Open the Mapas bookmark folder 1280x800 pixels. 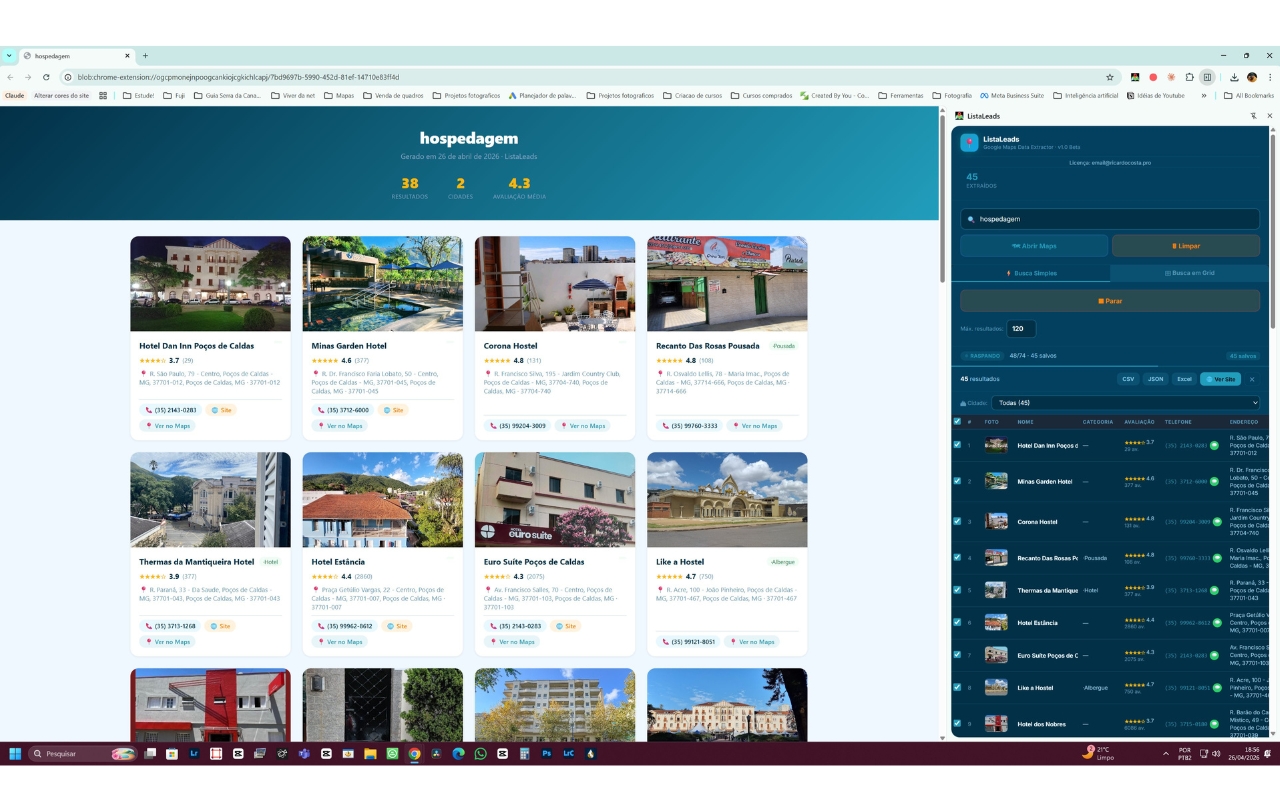pos(339,95)
